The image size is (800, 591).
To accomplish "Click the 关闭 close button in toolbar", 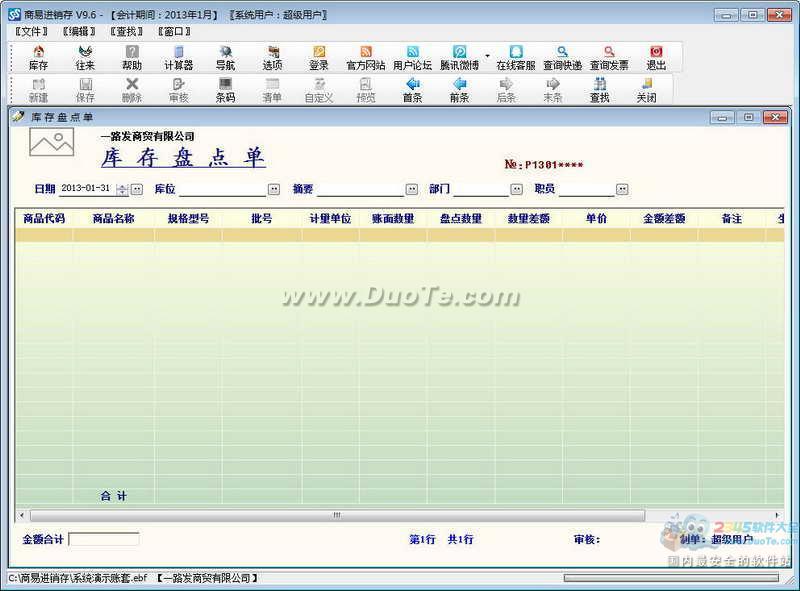I will [646, 90].
